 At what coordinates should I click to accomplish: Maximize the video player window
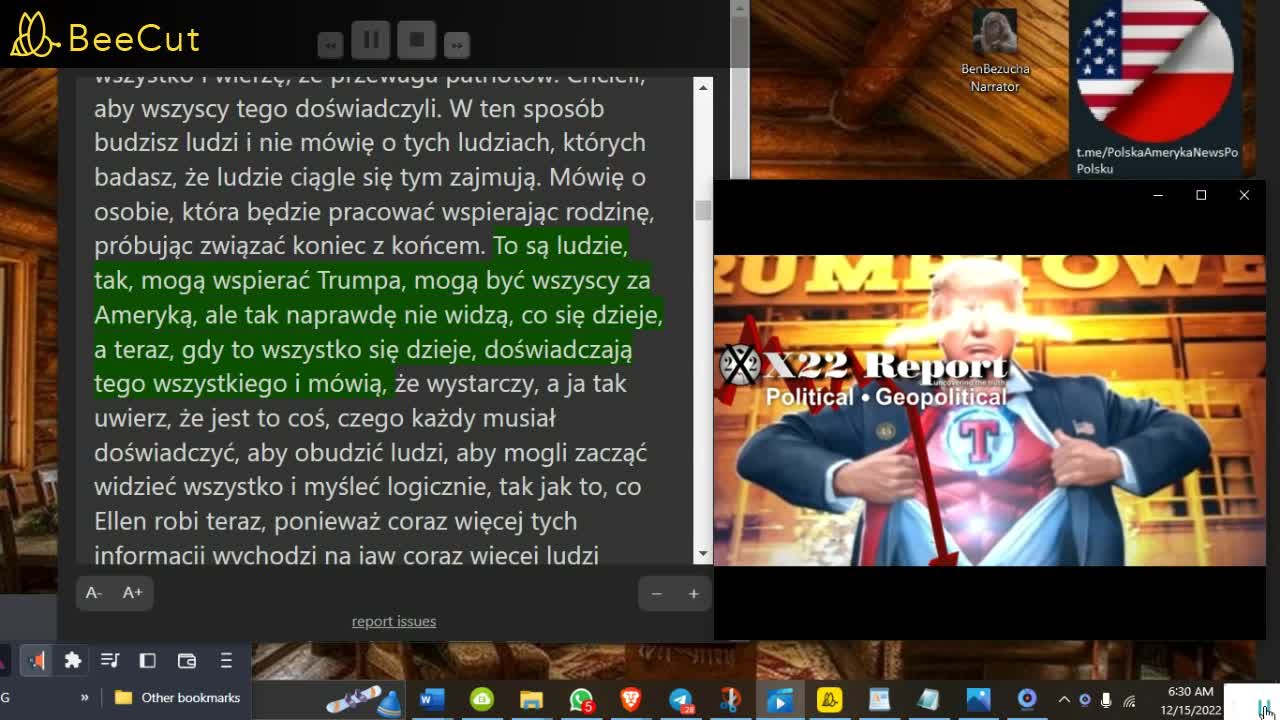click(x=1201, y=195)
